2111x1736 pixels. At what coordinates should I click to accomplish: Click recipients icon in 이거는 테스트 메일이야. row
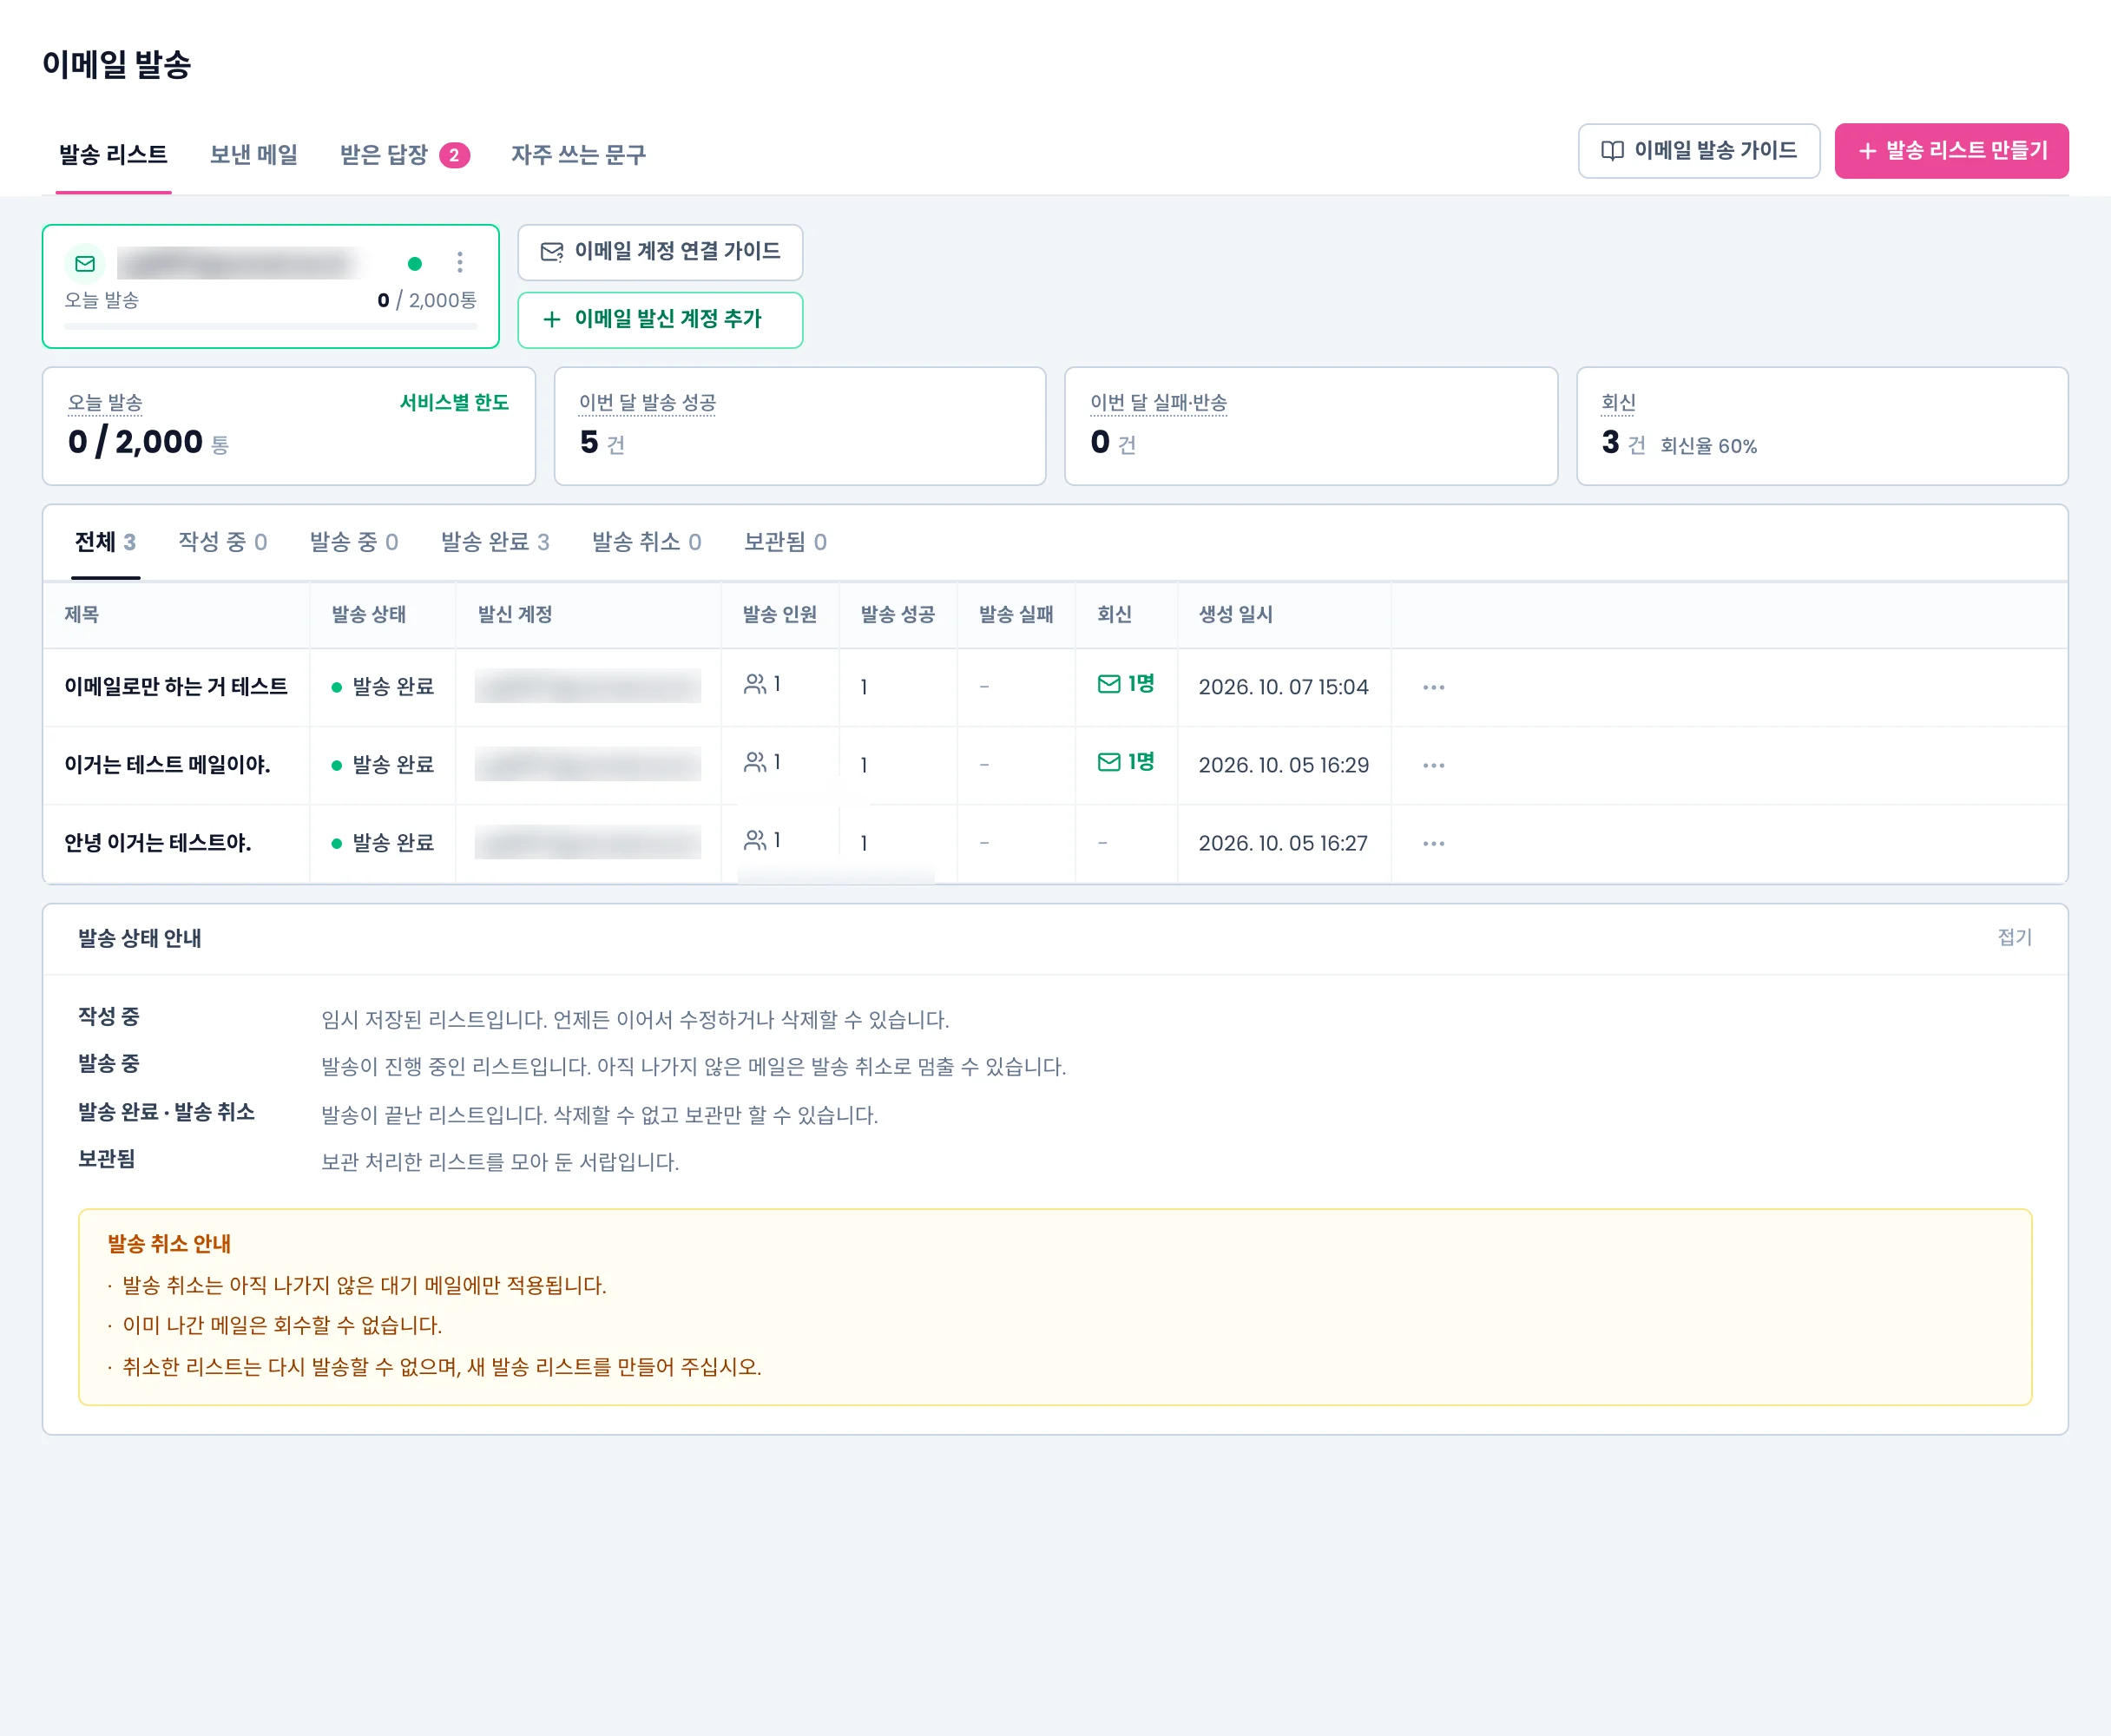[x=755, y=762]
